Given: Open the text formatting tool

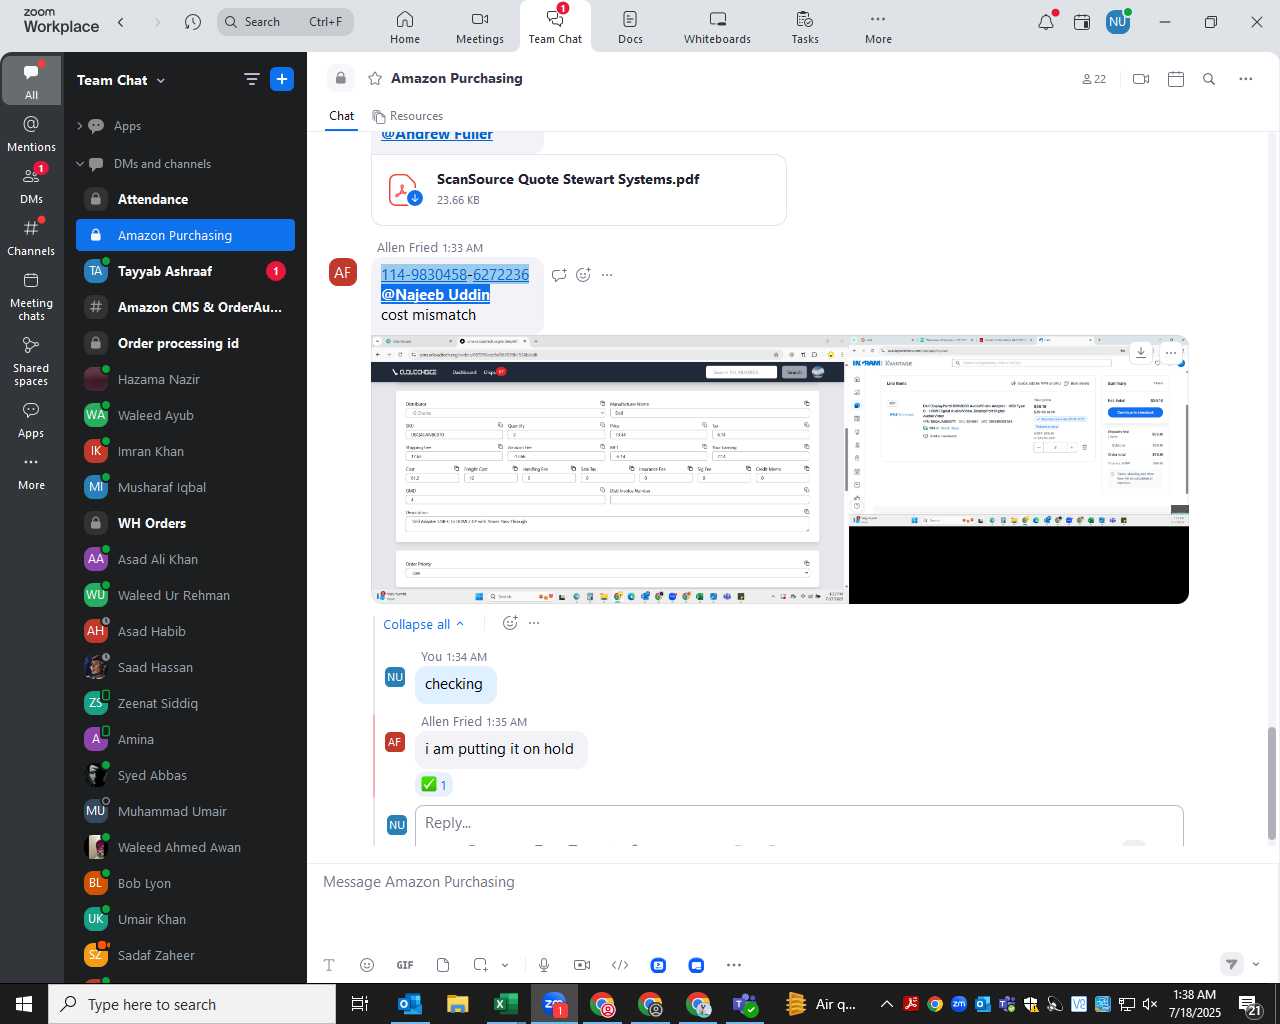Looking at the screenshot, I should click(329, 965).
